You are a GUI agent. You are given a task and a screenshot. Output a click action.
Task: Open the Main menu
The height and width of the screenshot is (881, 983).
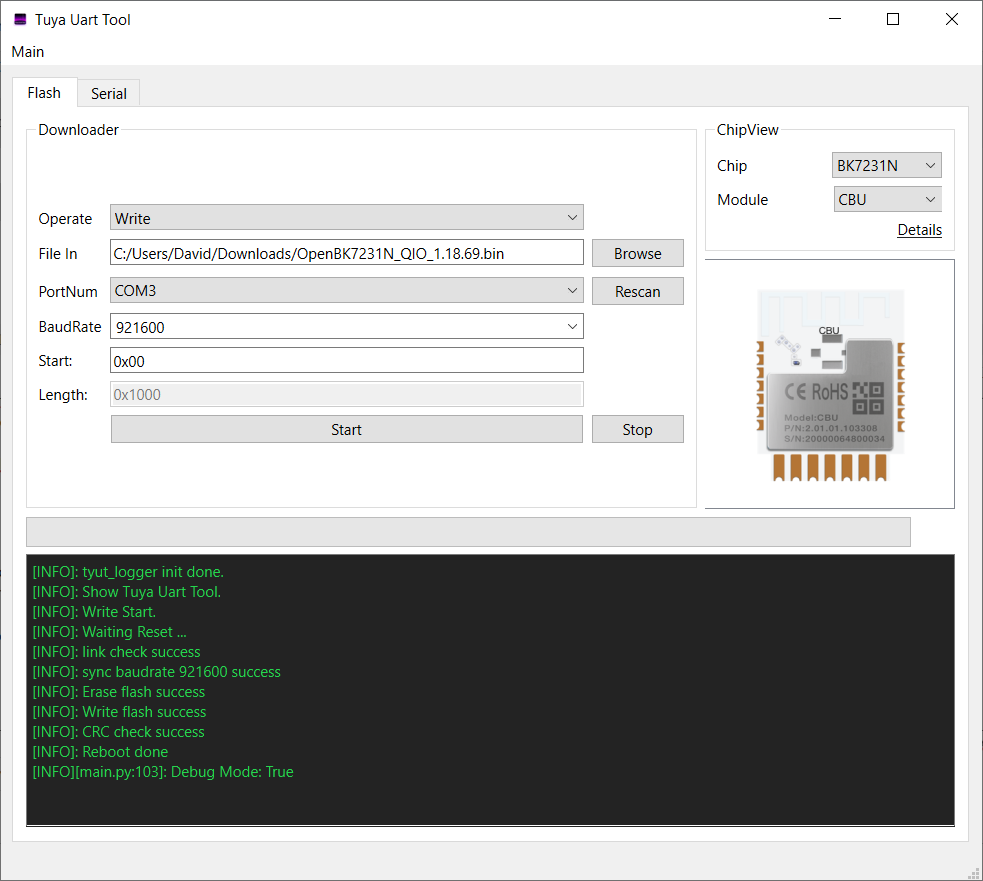(x=28, y=52)
